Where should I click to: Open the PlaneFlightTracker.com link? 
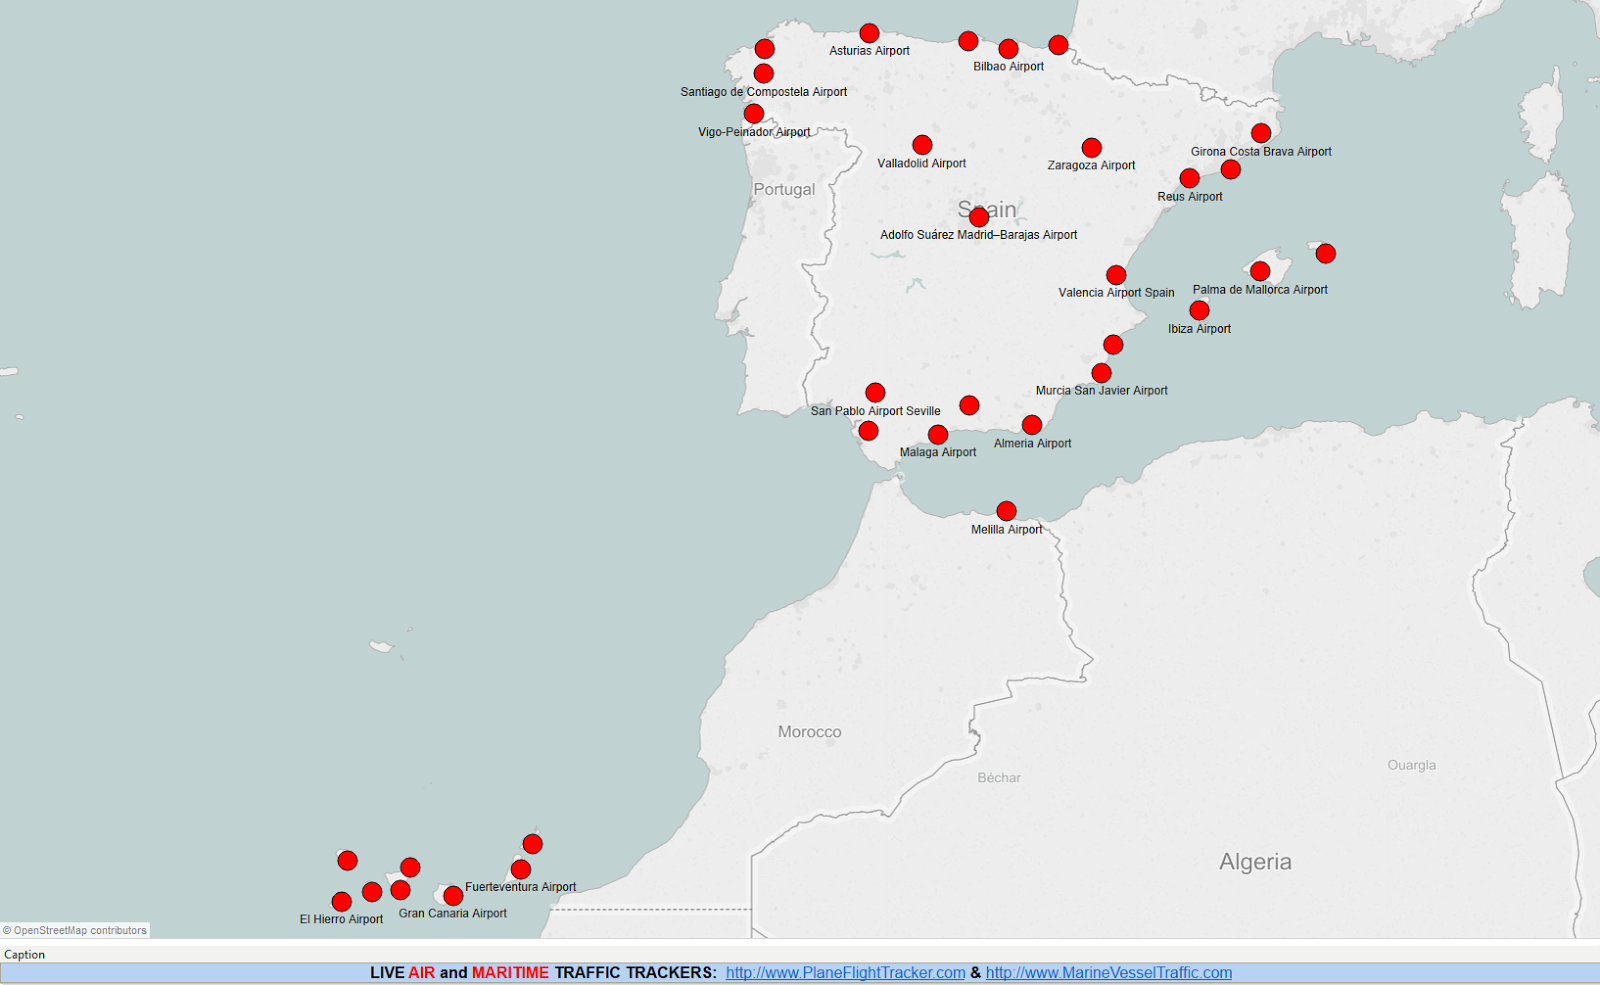point(845,972)
